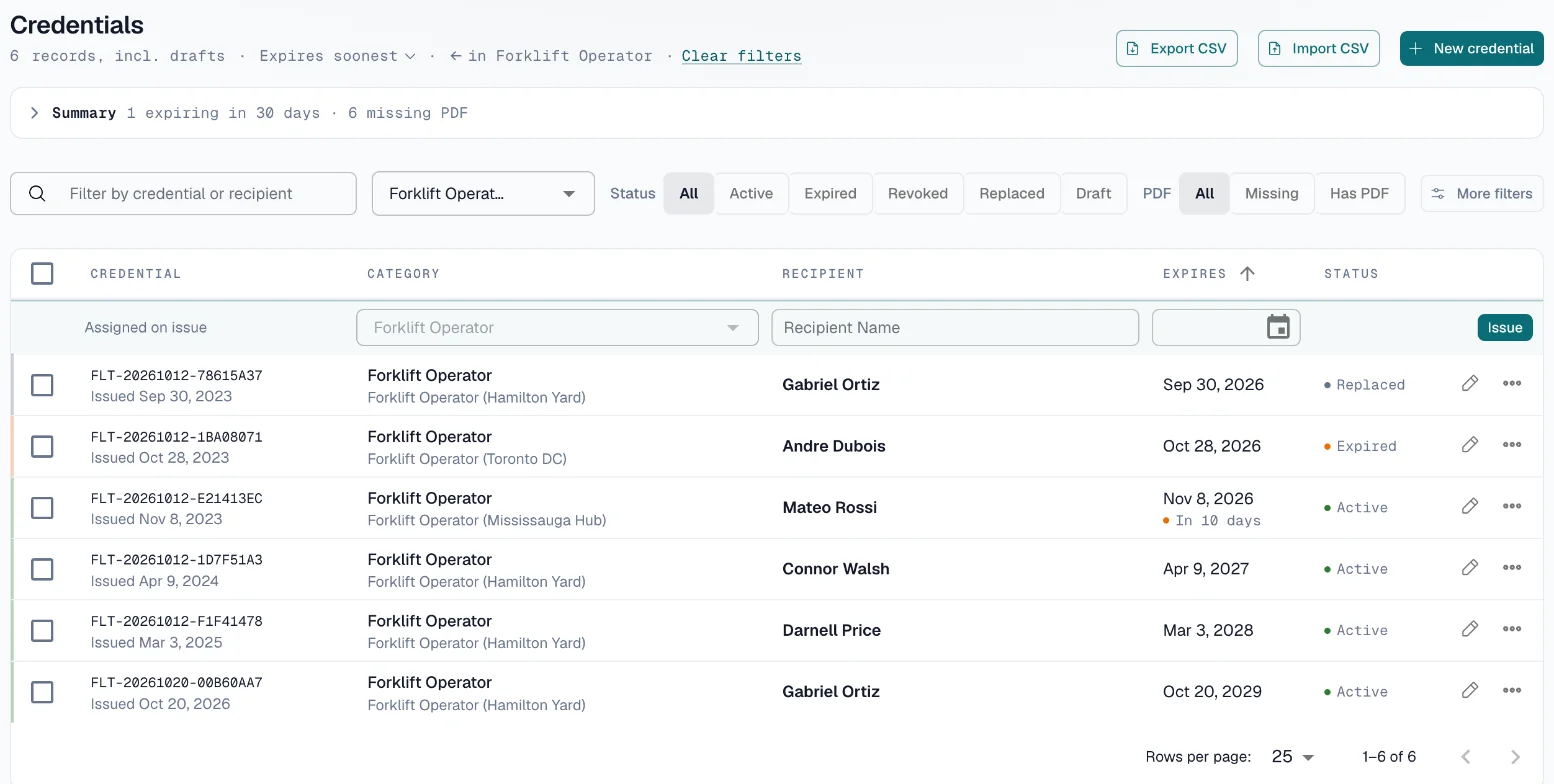Check Darnell Price row checkbox

[42, 631]
